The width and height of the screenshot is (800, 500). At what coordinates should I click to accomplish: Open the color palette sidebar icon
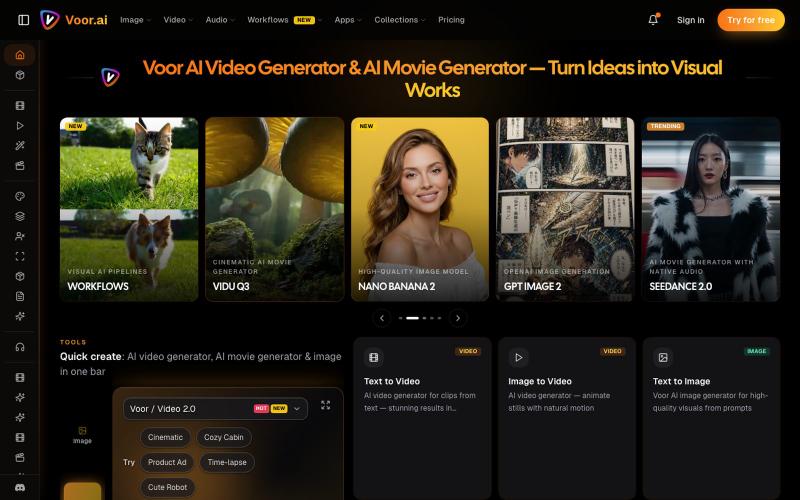[20, 196]
